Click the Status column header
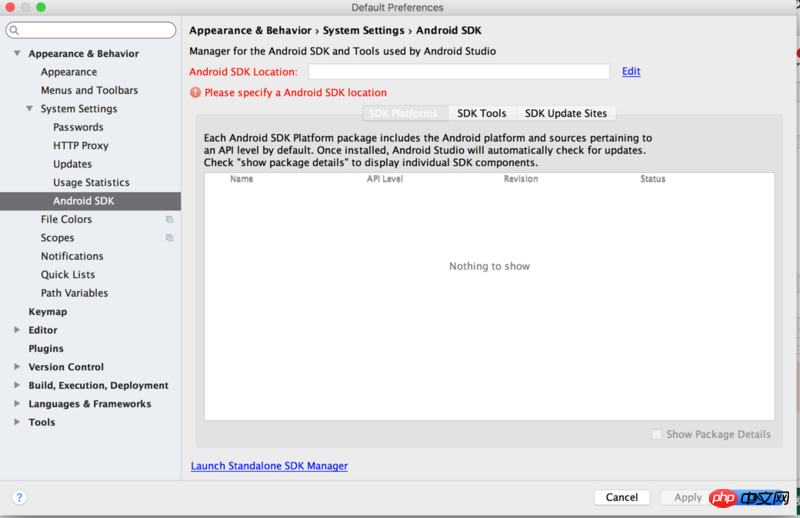The image size is (800, 518). click(653, 179)
